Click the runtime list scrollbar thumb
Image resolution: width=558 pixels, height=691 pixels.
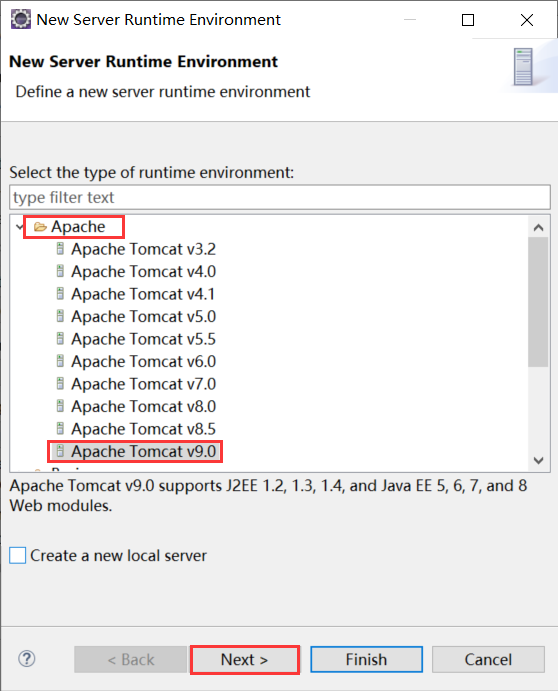pyautogui.click(x=538, y=302)
